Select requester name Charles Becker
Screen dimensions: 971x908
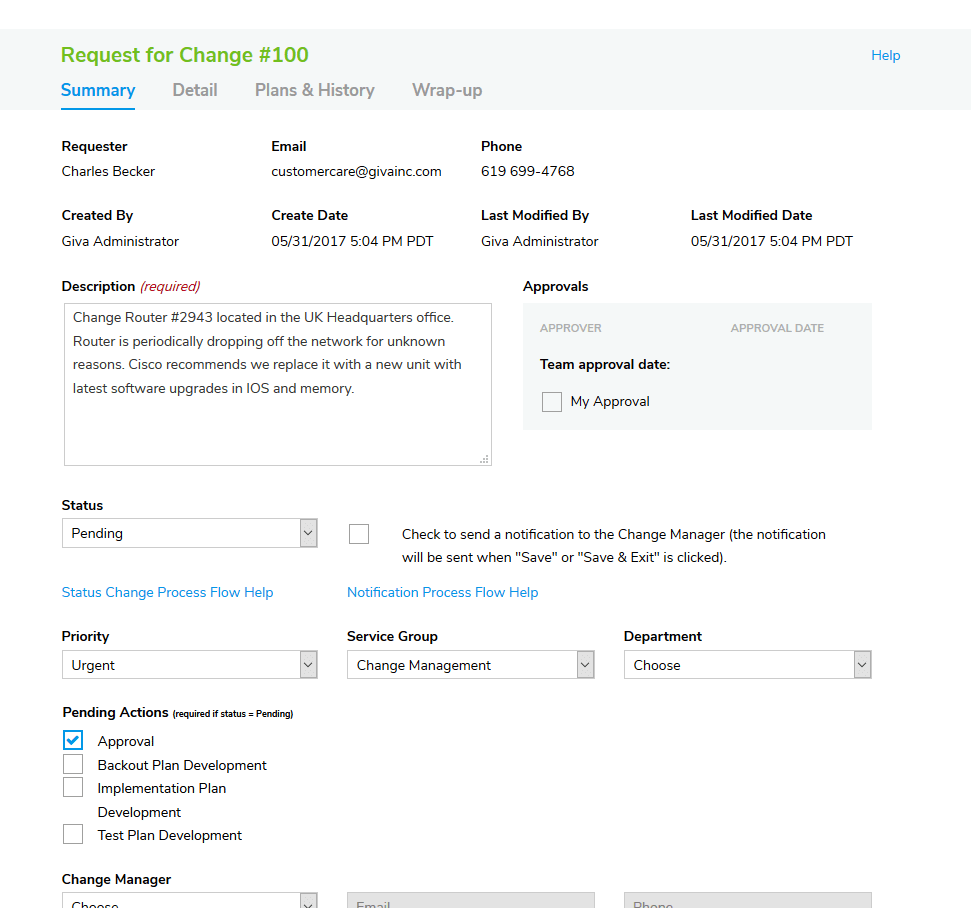pyautogui.click(x=108, y=172)
